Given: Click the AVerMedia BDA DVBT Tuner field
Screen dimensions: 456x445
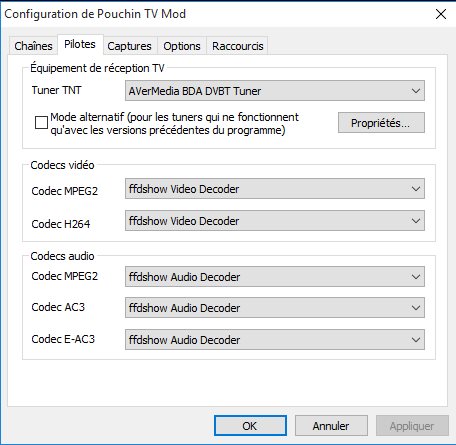Looking at the screenshot, I should pos(275,91).
